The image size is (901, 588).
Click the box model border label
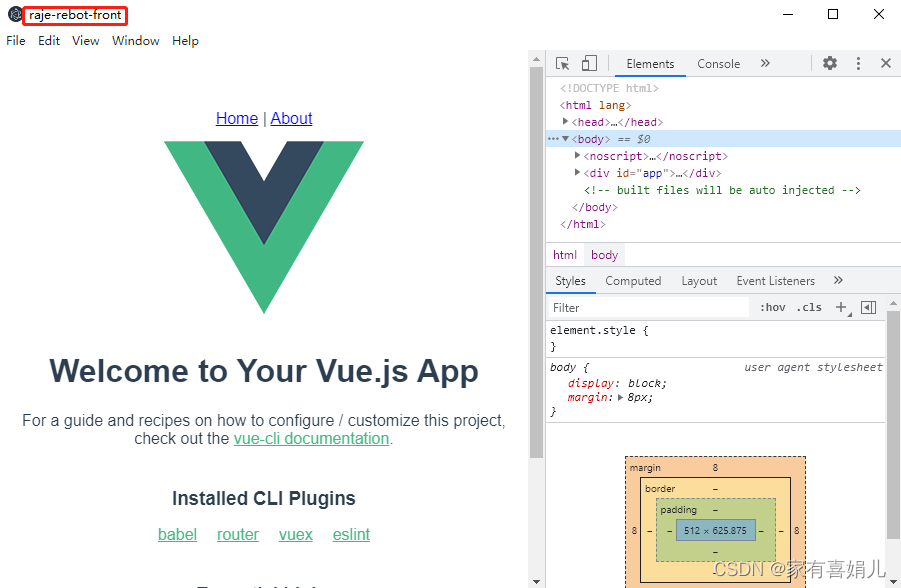tap(660, 489)
